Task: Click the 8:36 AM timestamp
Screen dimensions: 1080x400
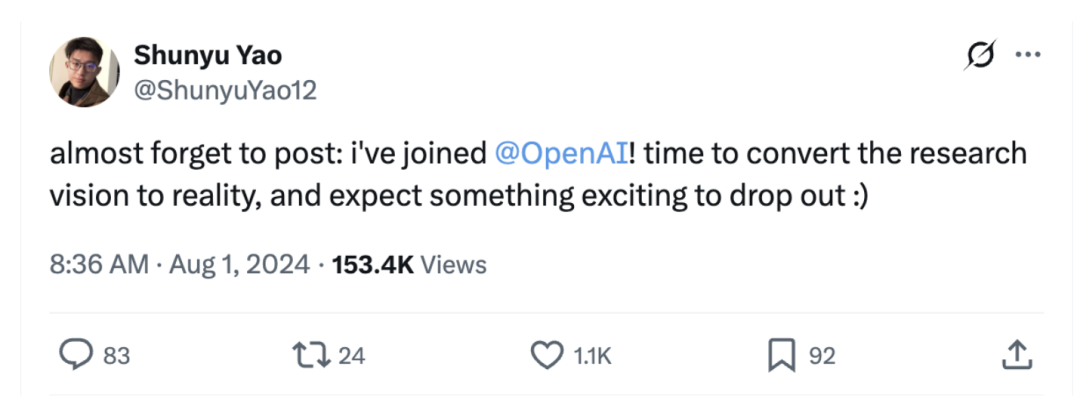Action: (x=96, y=264)
